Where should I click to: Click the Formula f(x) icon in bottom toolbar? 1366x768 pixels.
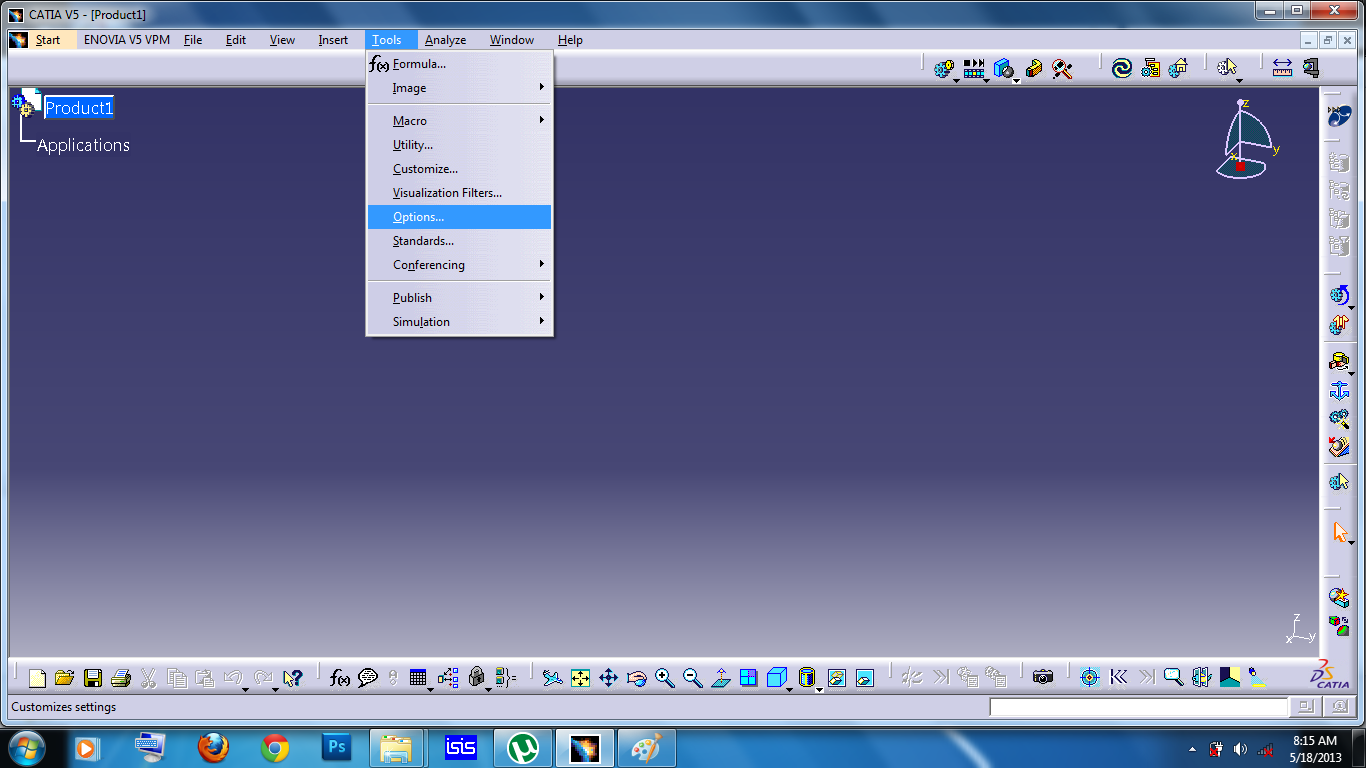coord(340,678)
